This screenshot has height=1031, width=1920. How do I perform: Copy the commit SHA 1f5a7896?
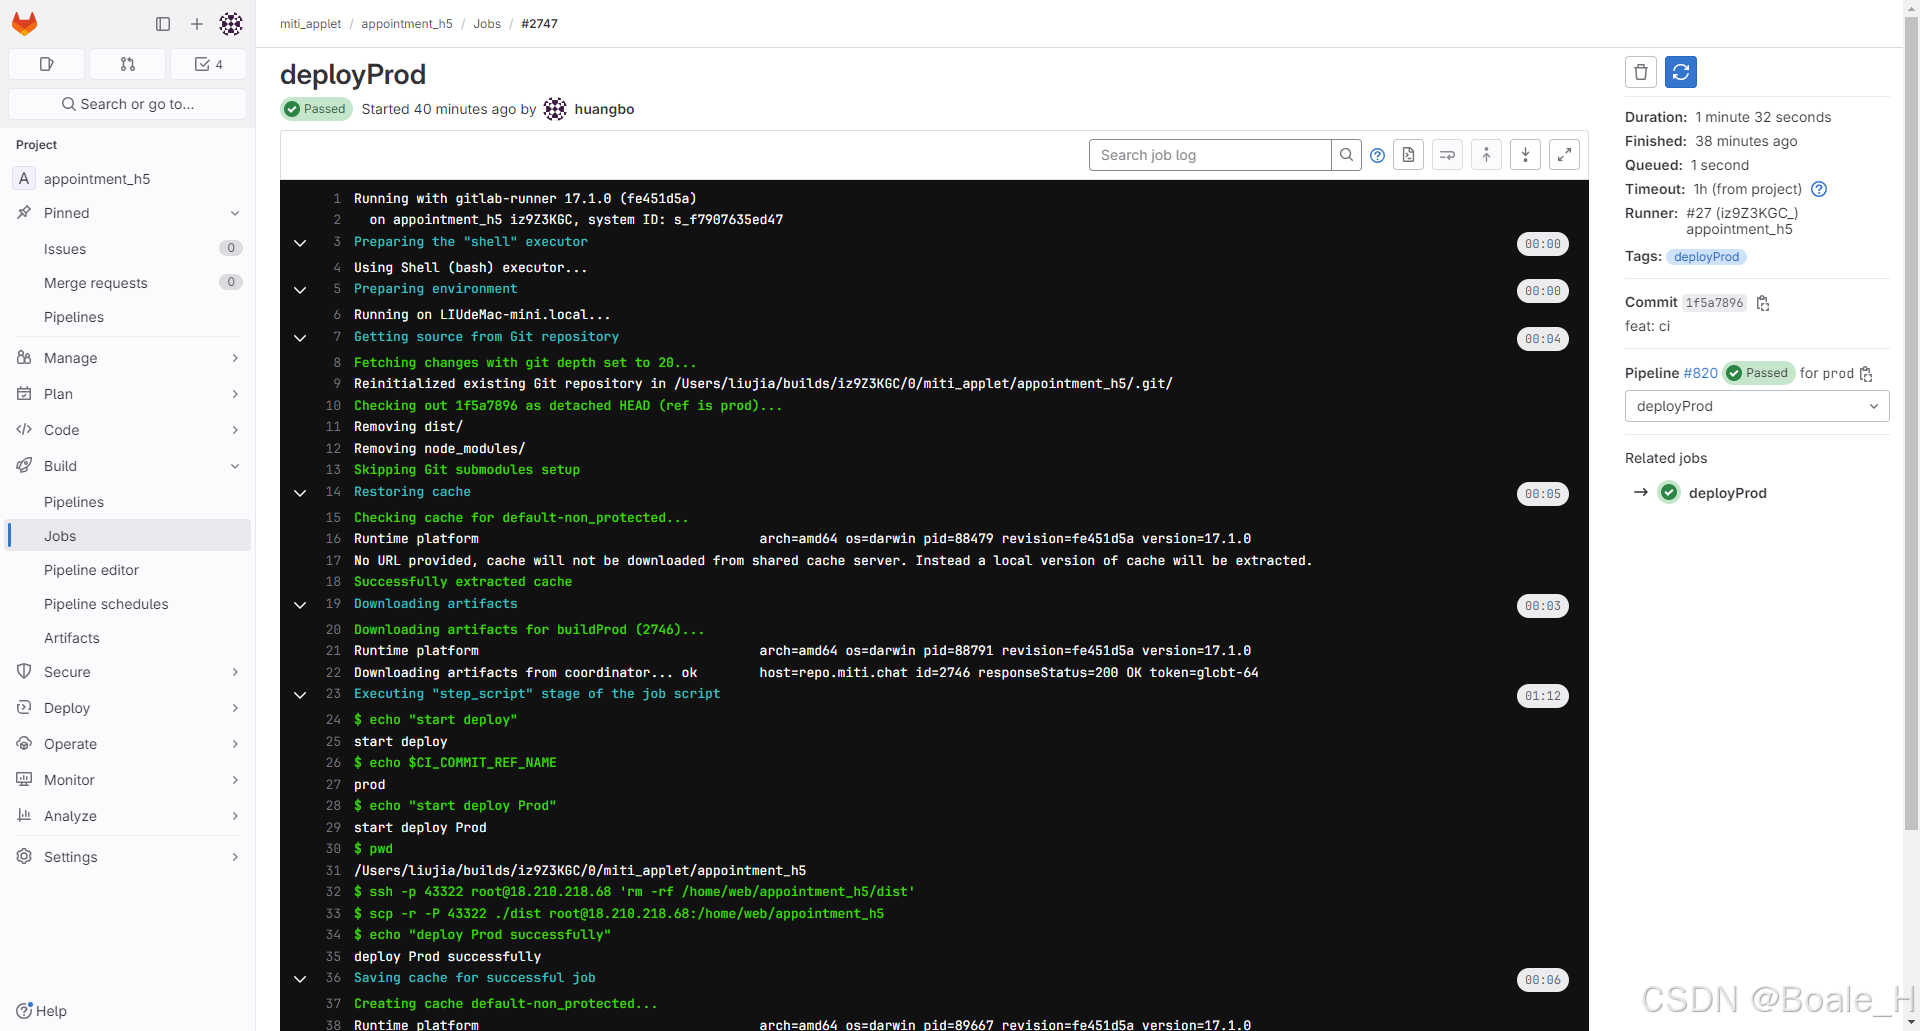click(x=1763, y=303)
